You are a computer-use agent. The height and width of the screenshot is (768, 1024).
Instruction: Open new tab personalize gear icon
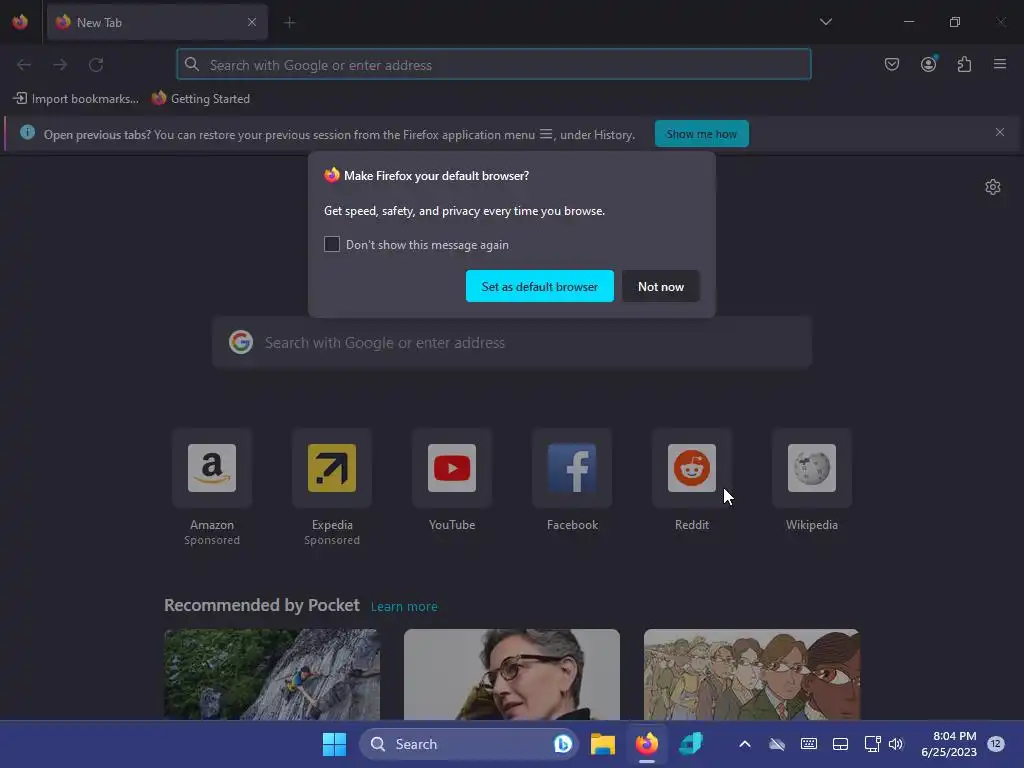993,187
